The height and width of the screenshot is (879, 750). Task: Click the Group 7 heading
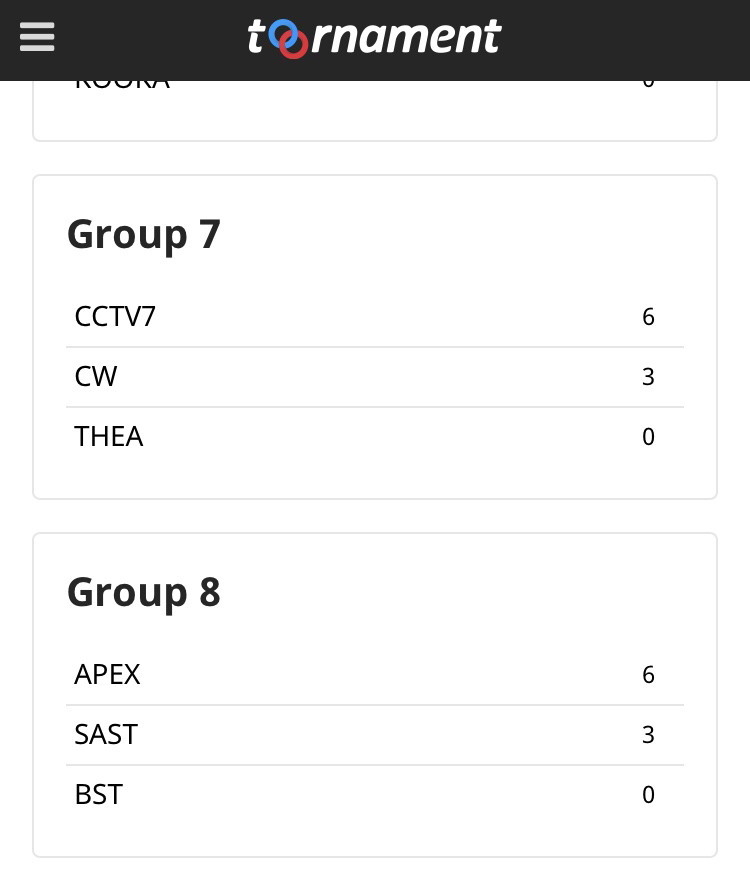144,234
